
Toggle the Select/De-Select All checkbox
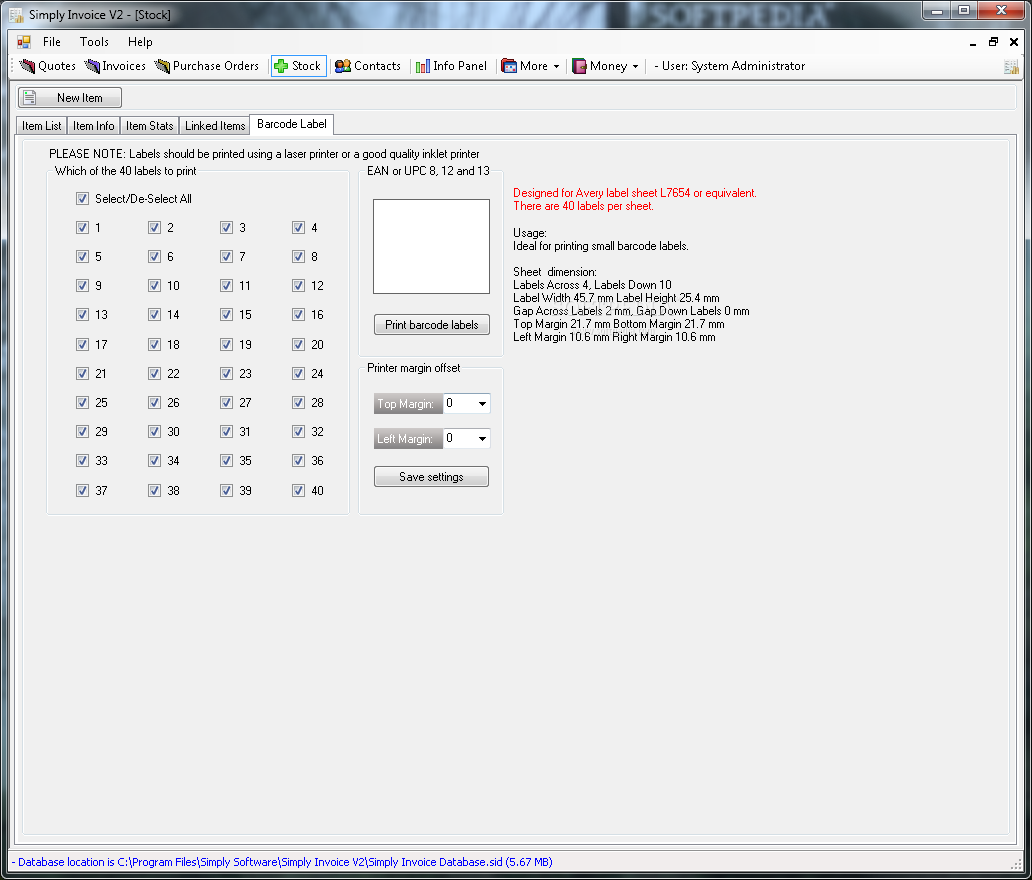82,198
